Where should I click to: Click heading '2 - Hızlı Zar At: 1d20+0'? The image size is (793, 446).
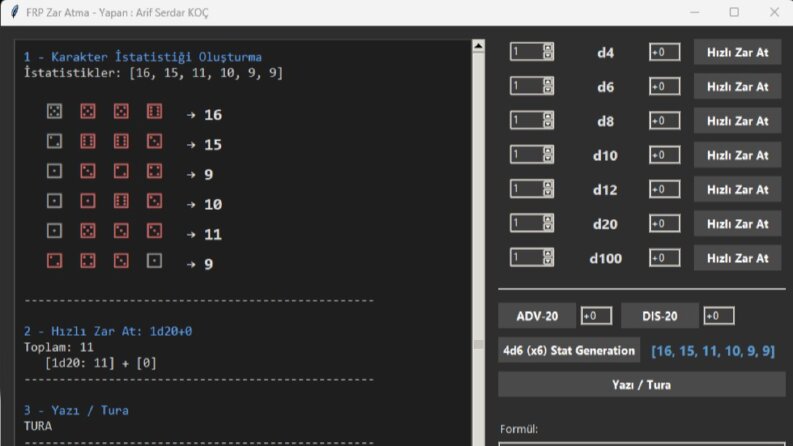(108, 331)
